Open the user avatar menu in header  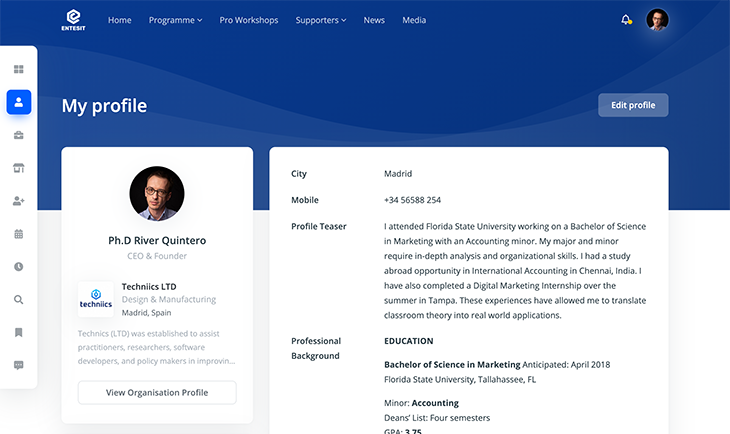657,20
